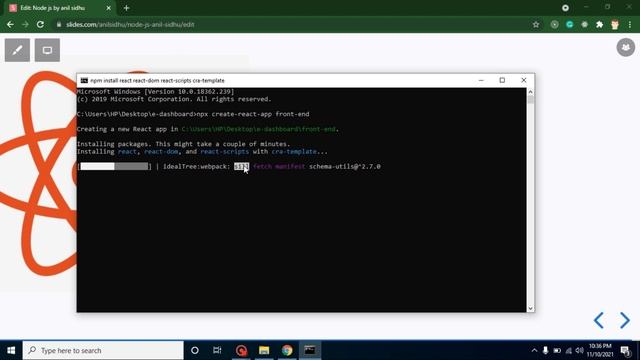Open File Explorer from taskbar

click(x=264, y=350)
